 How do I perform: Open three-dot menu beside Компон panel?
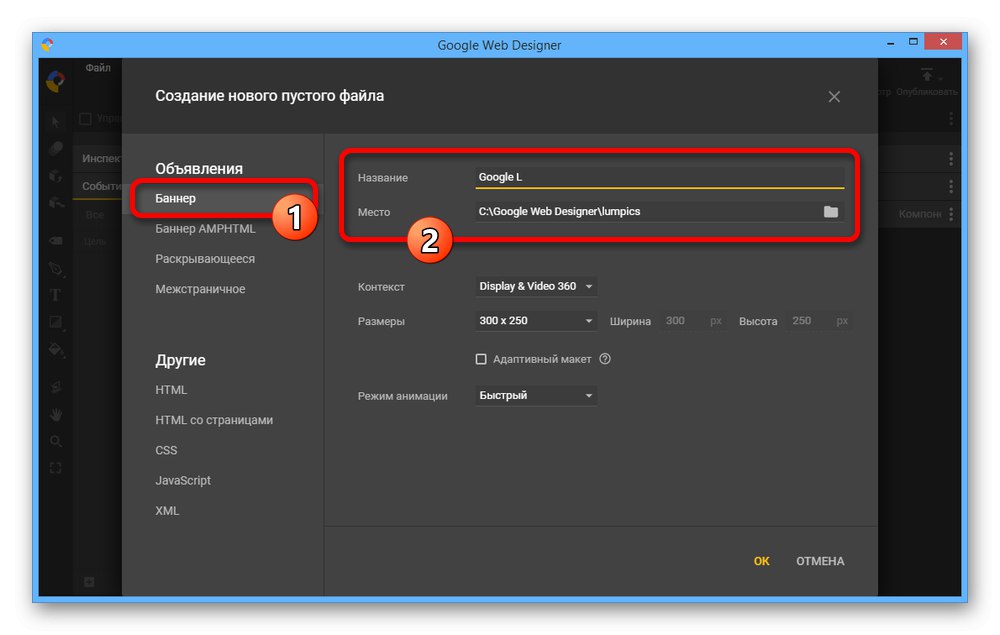[951, 214]
